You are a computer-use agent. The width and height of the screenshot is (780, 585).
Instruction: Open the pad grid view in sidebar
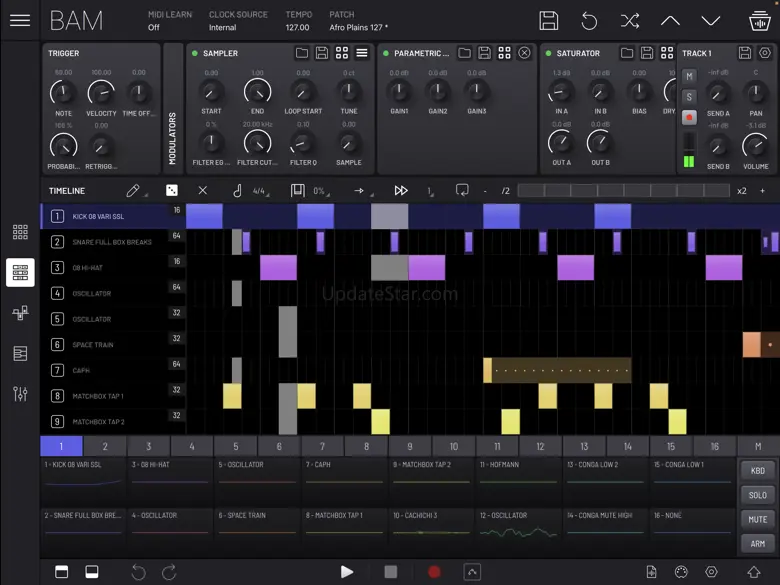coord(20,232)
